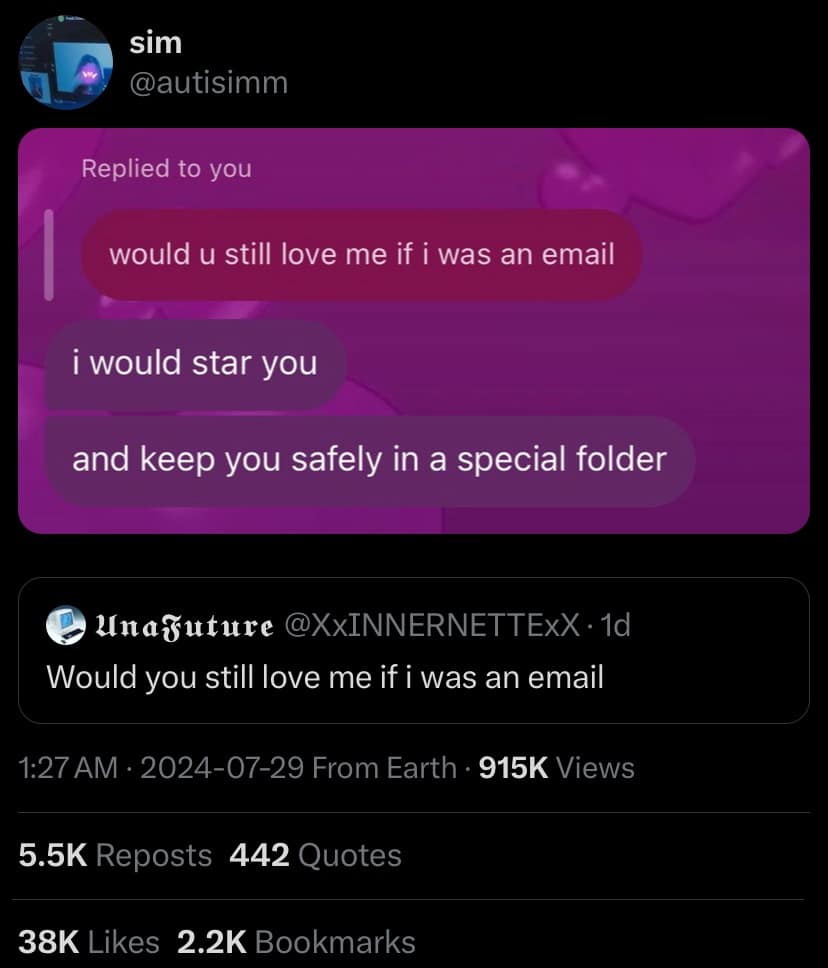View the 38K Likes list

pos(88,942)
